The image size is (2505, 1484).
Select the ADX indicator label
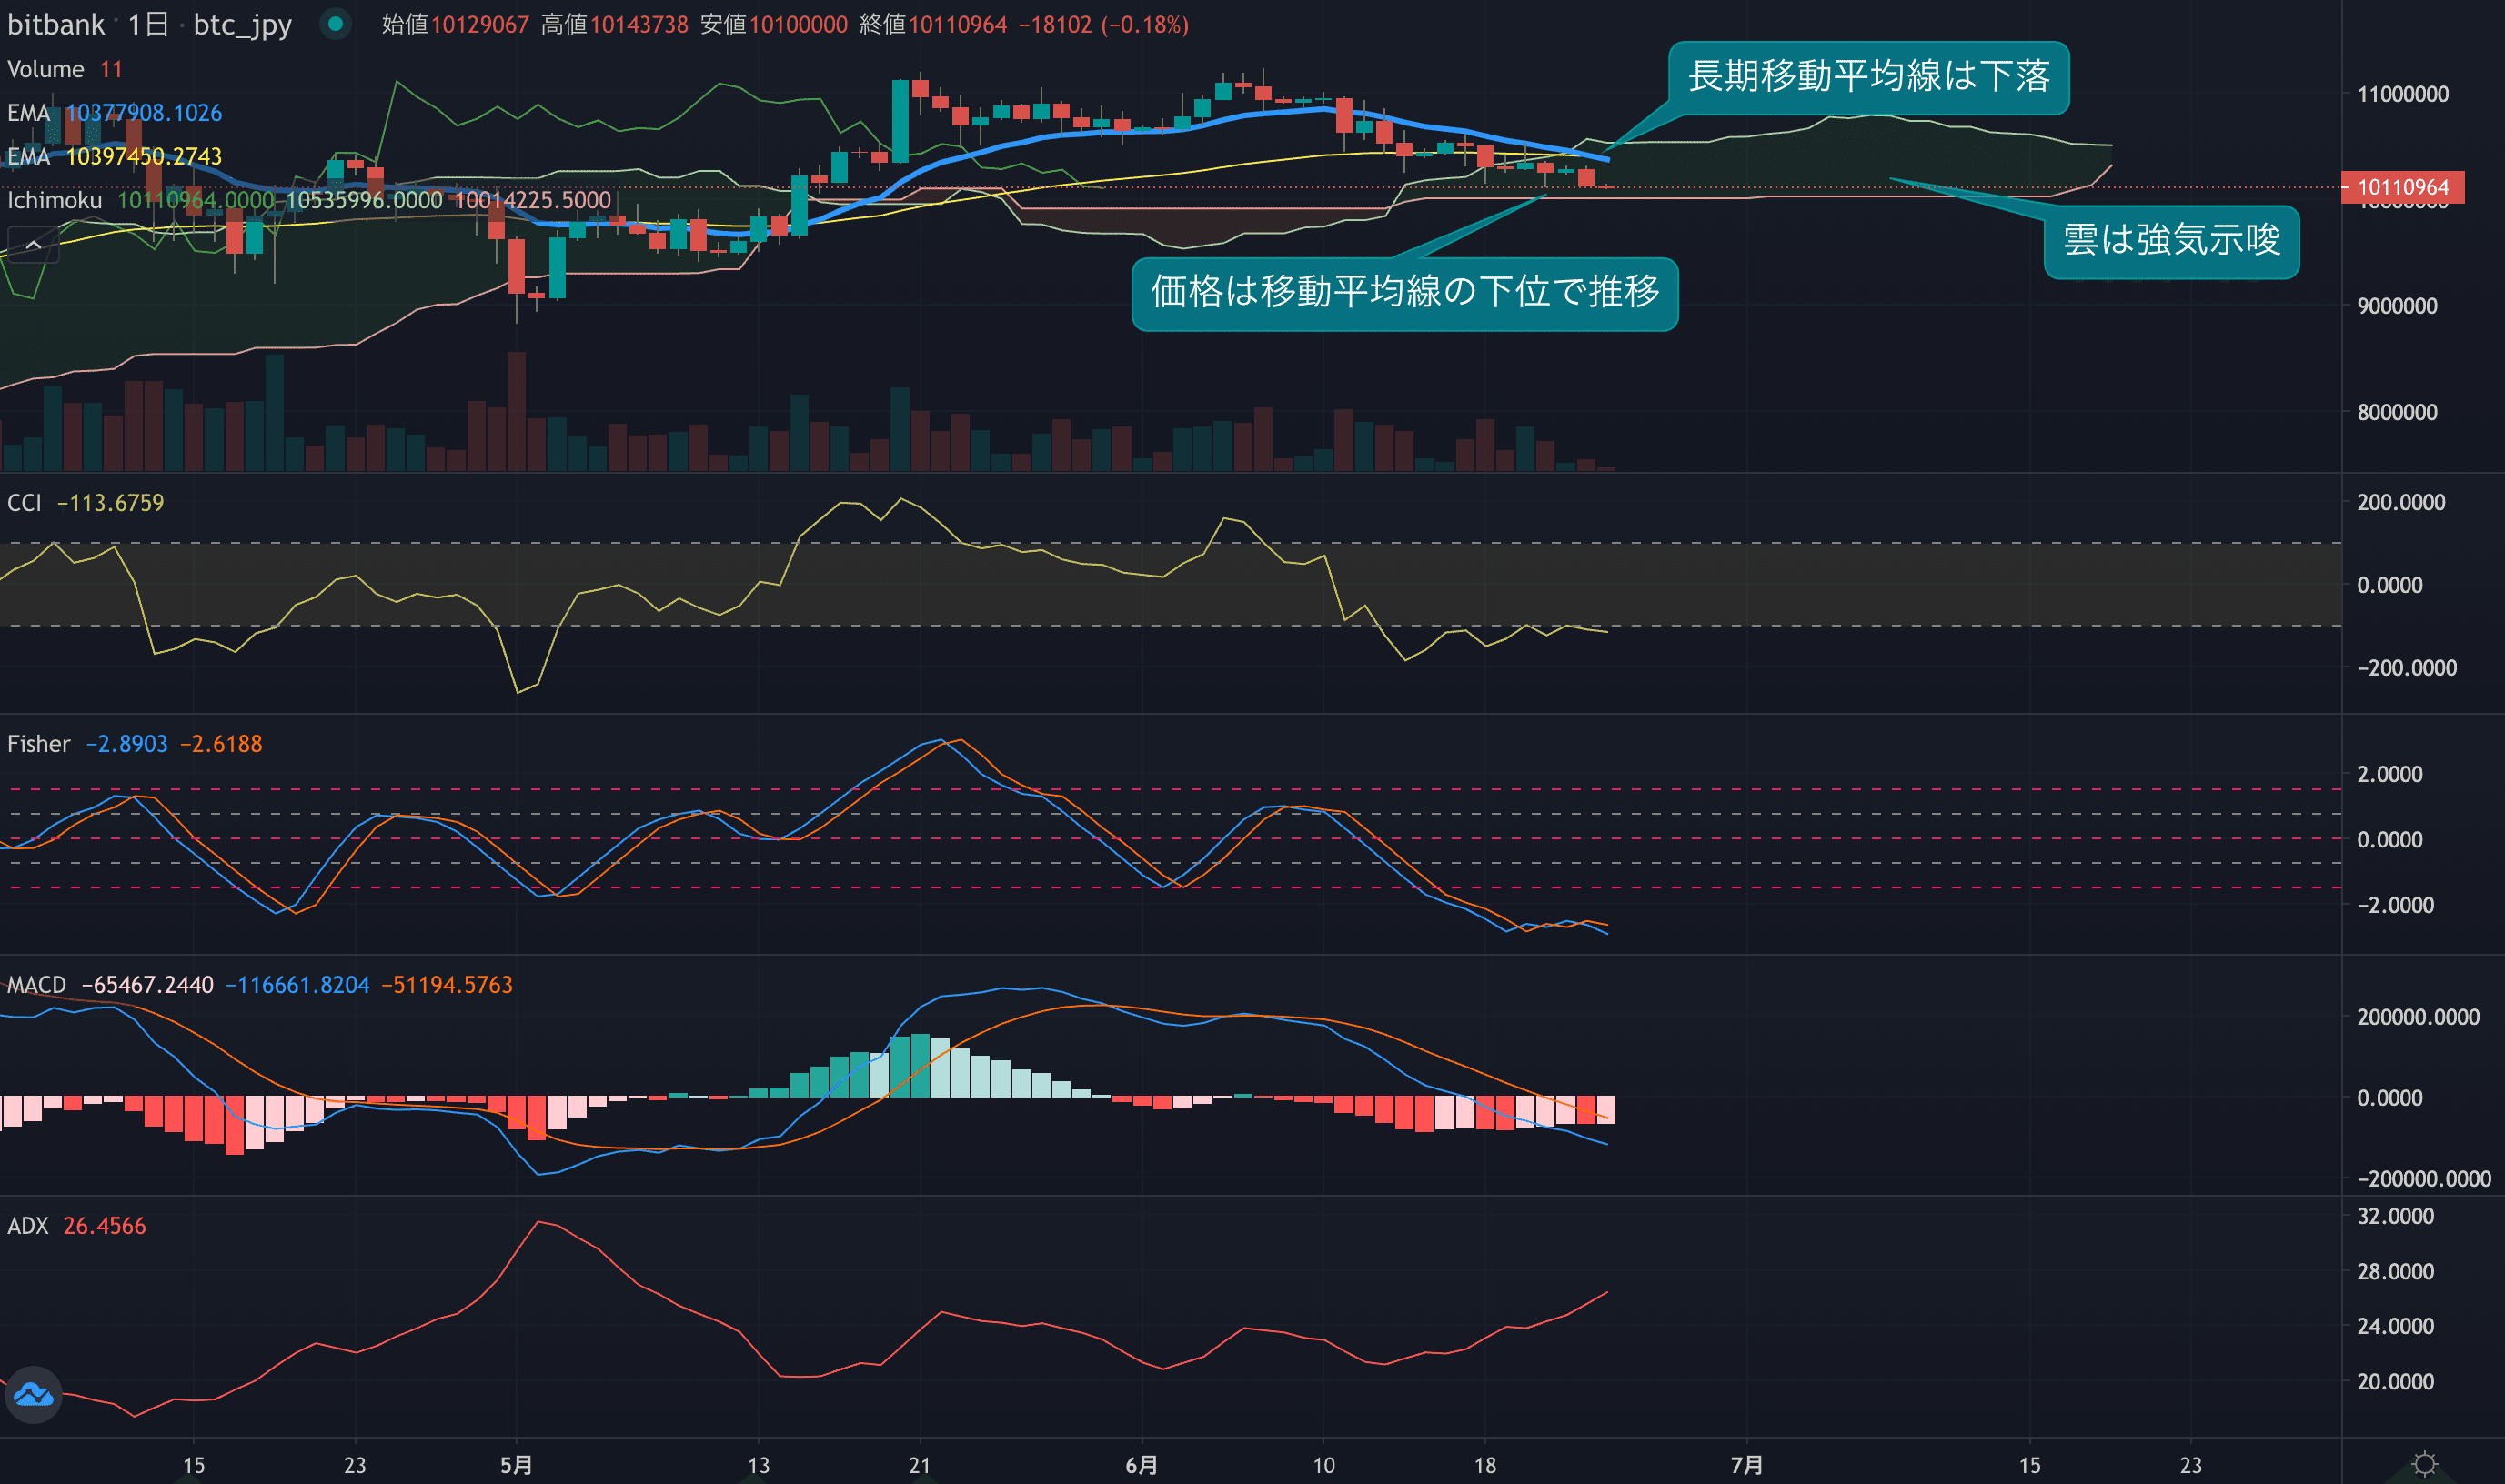coord(28,1225)
